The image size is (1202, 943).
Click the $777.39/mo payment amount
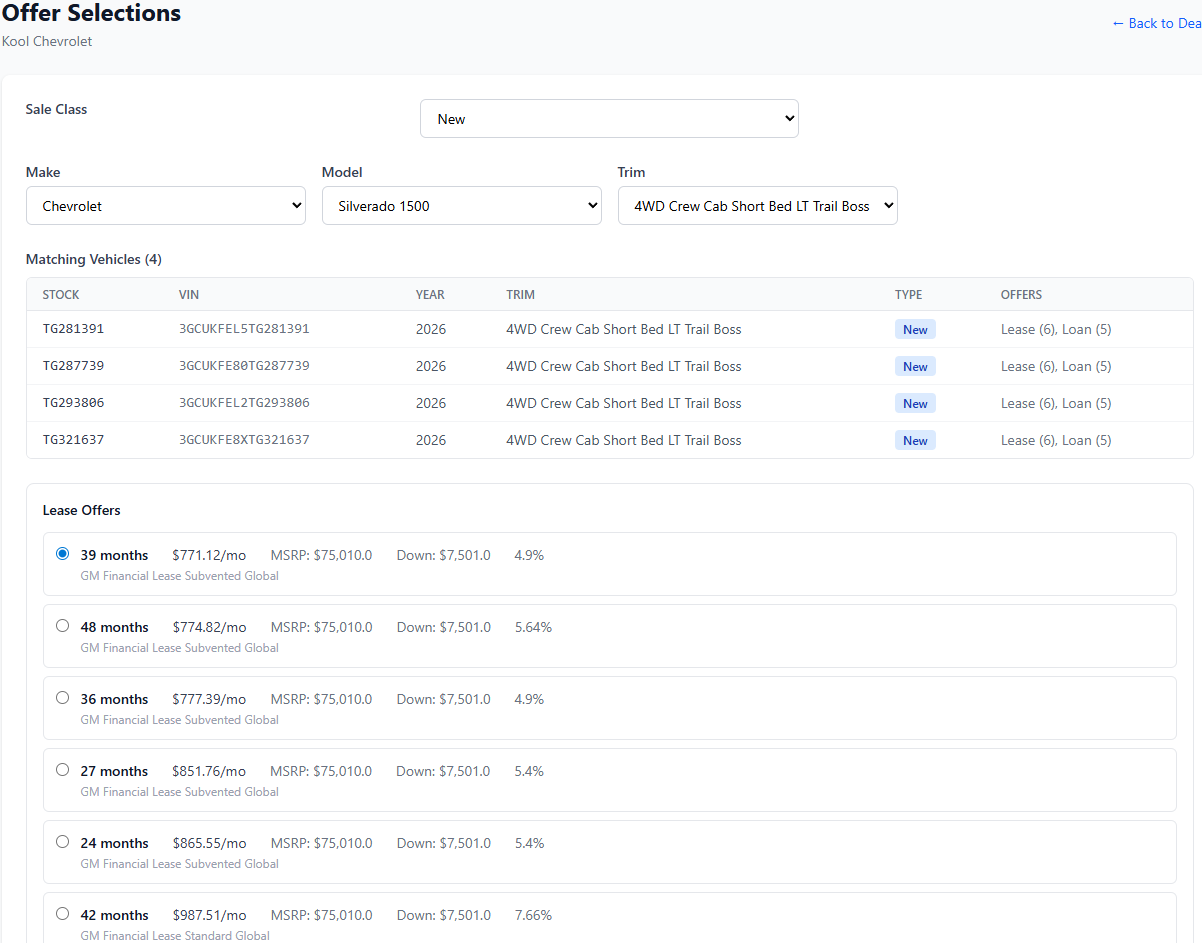tap(209, 699)
